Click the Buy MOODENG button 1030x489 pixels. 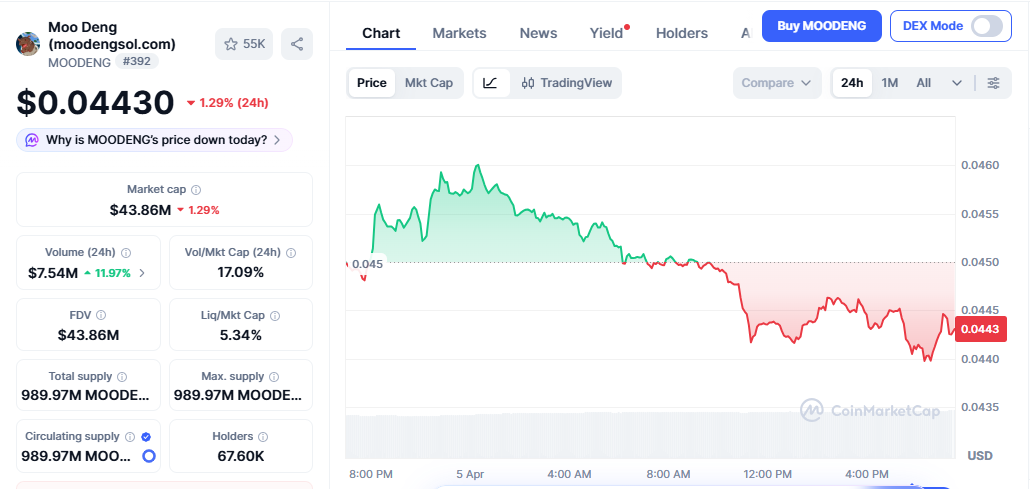pos(821,26)
